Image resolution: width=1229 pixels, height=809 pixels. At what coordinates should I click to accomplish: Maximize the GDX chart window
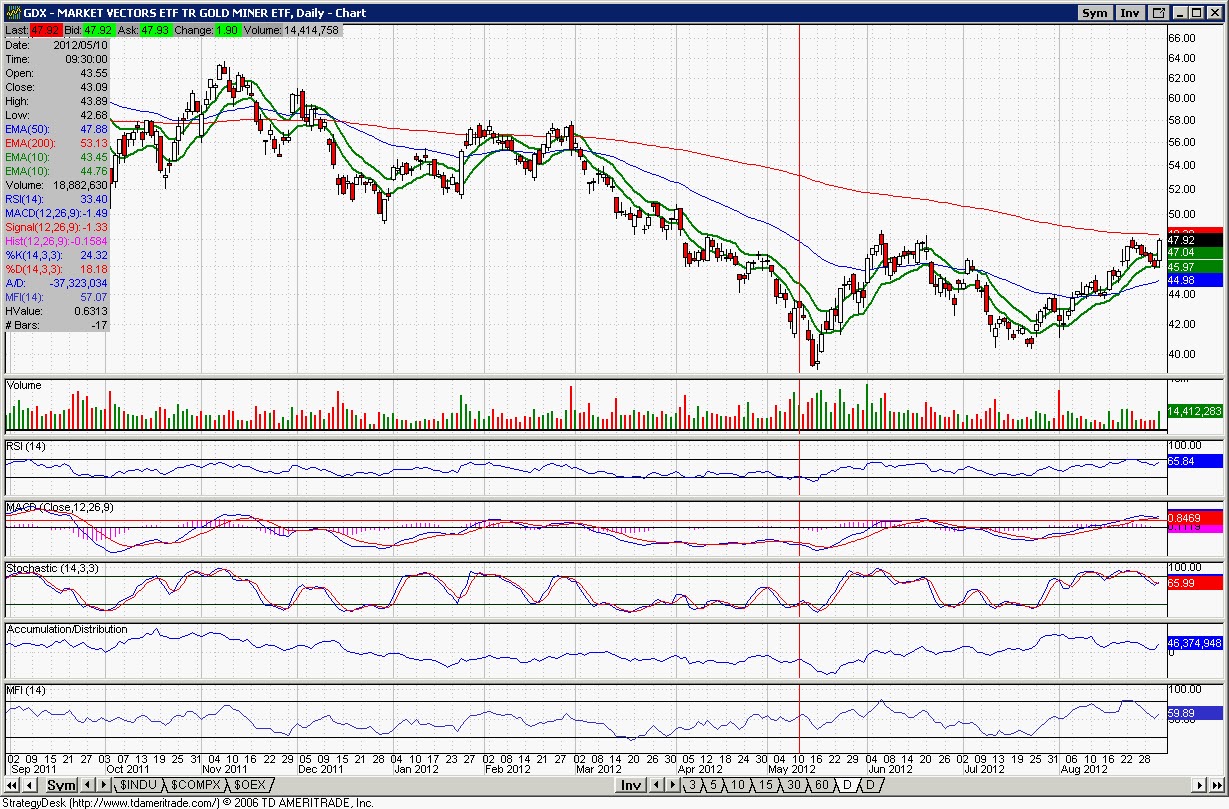pyautogui.click(x=1196, y=13)
